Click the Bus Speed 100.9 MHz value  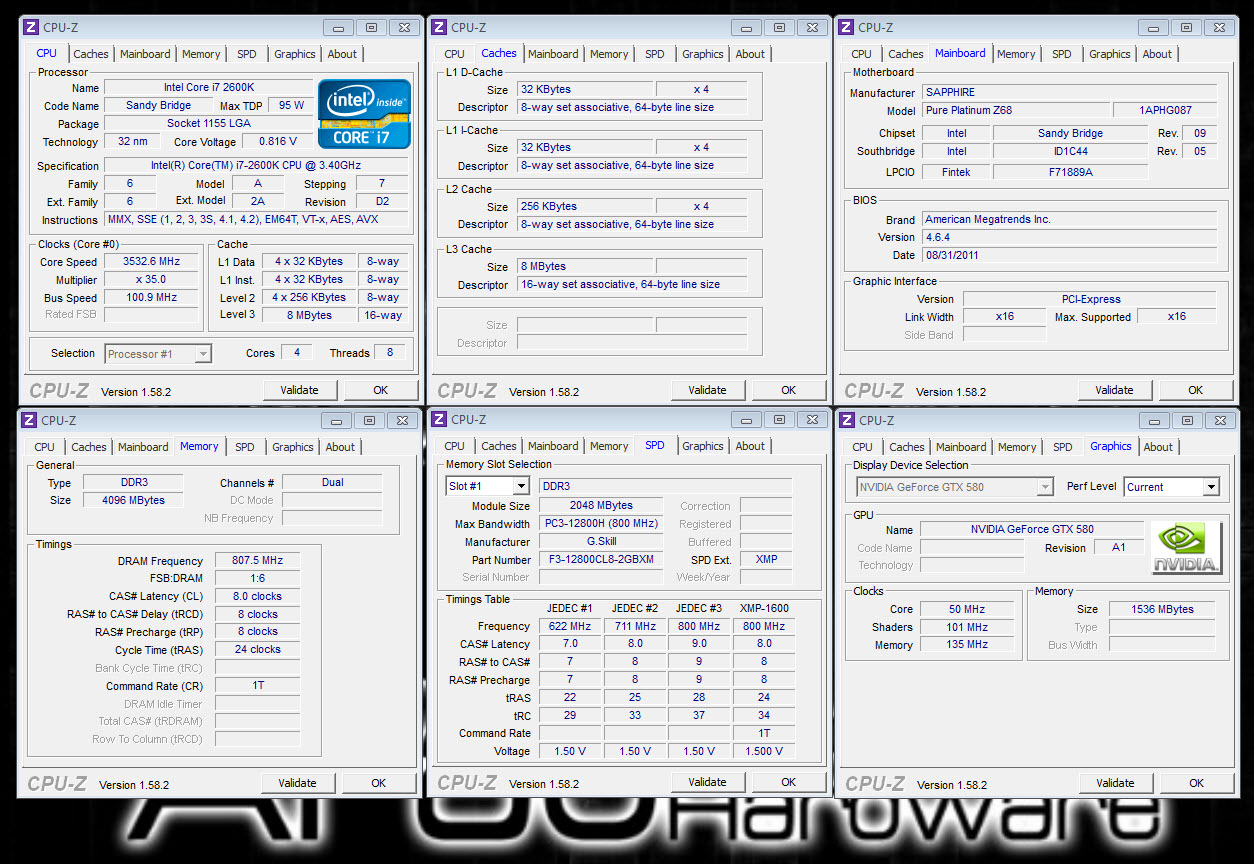click(150, 298)
